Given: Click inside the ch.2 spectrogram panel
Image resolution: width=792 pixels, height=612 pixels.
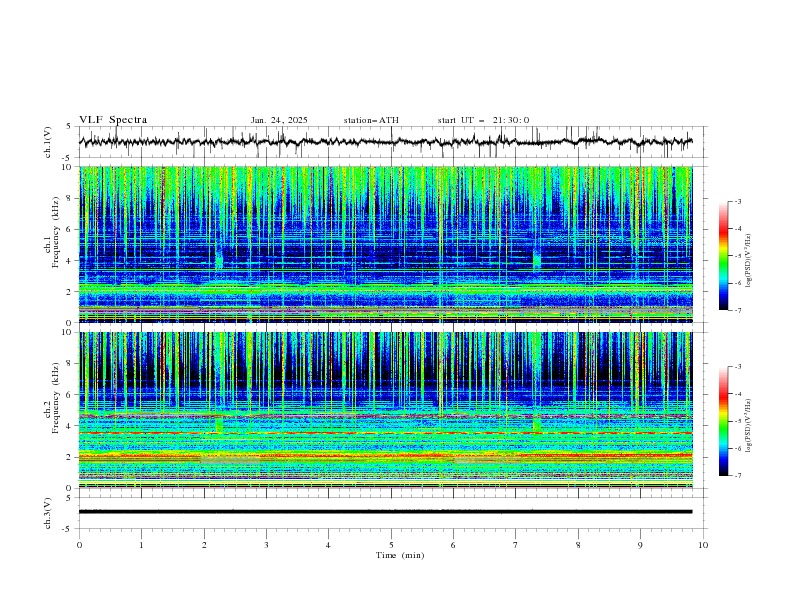Looking at the screenshot, I should click(386, 410).
